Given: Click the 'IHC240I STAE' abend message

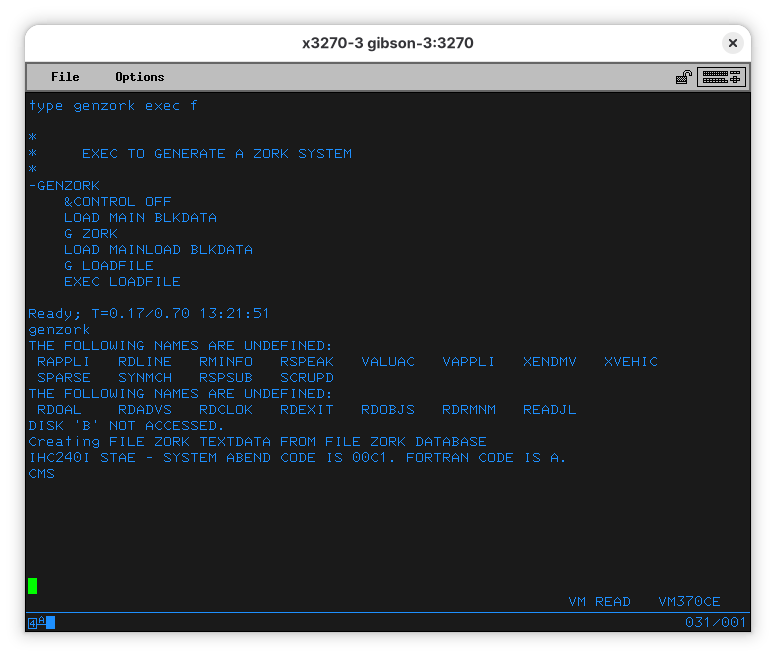Looking at the screenshot, I should 297,458.
